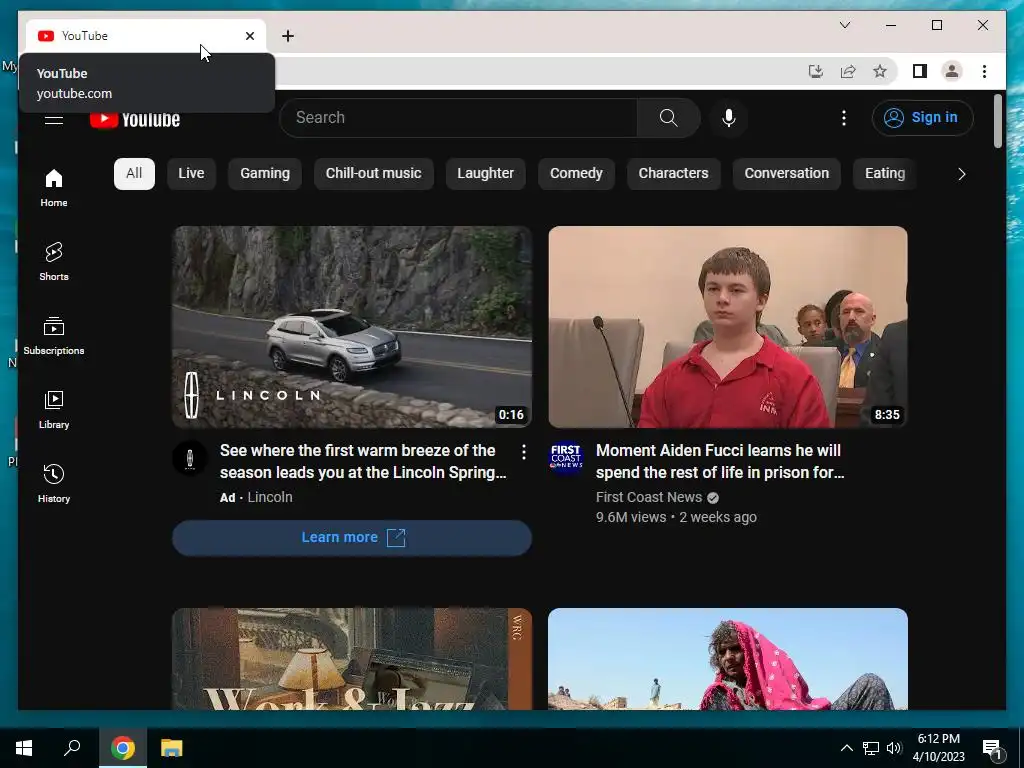Open the volume tray icon
This screenshot has width=1024, height=768.
(x=894, y=748)
